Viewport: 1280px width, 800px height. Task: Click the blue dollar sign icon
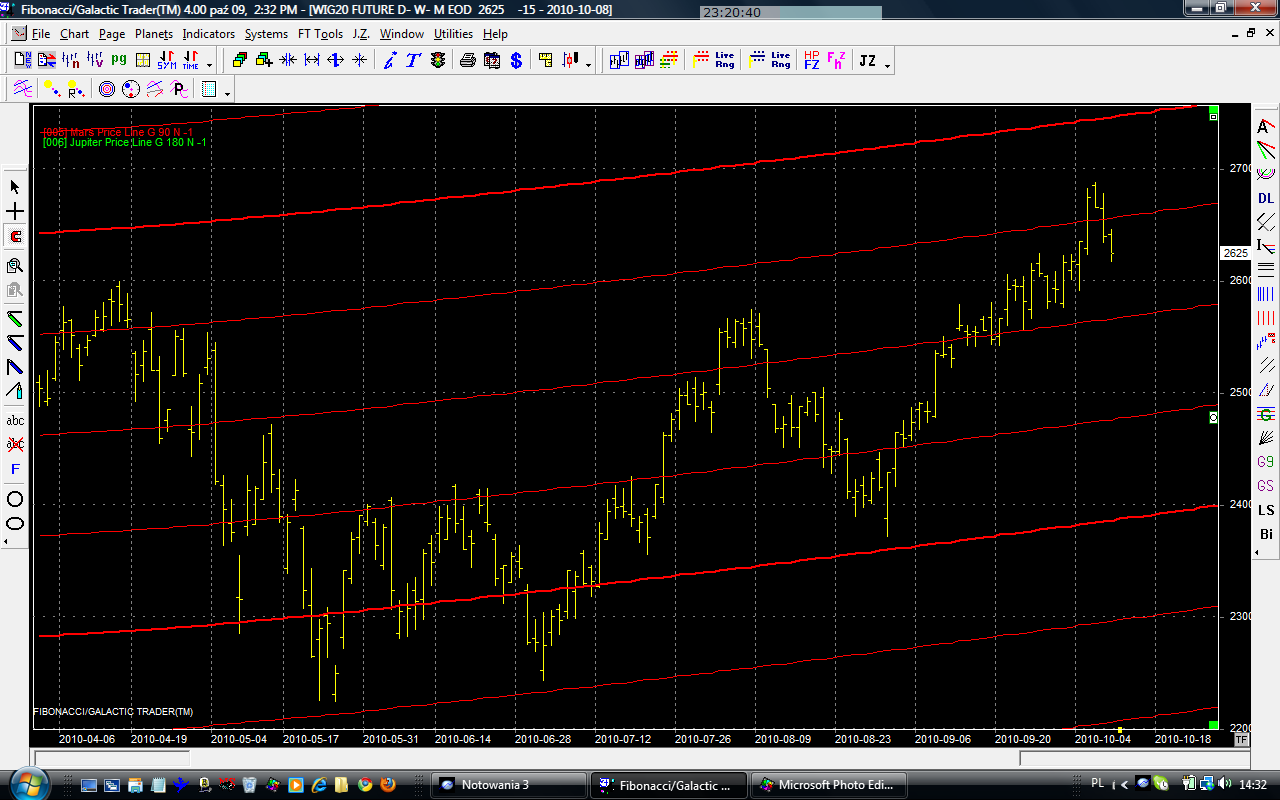pyautogui.click(x=516, y=61)
